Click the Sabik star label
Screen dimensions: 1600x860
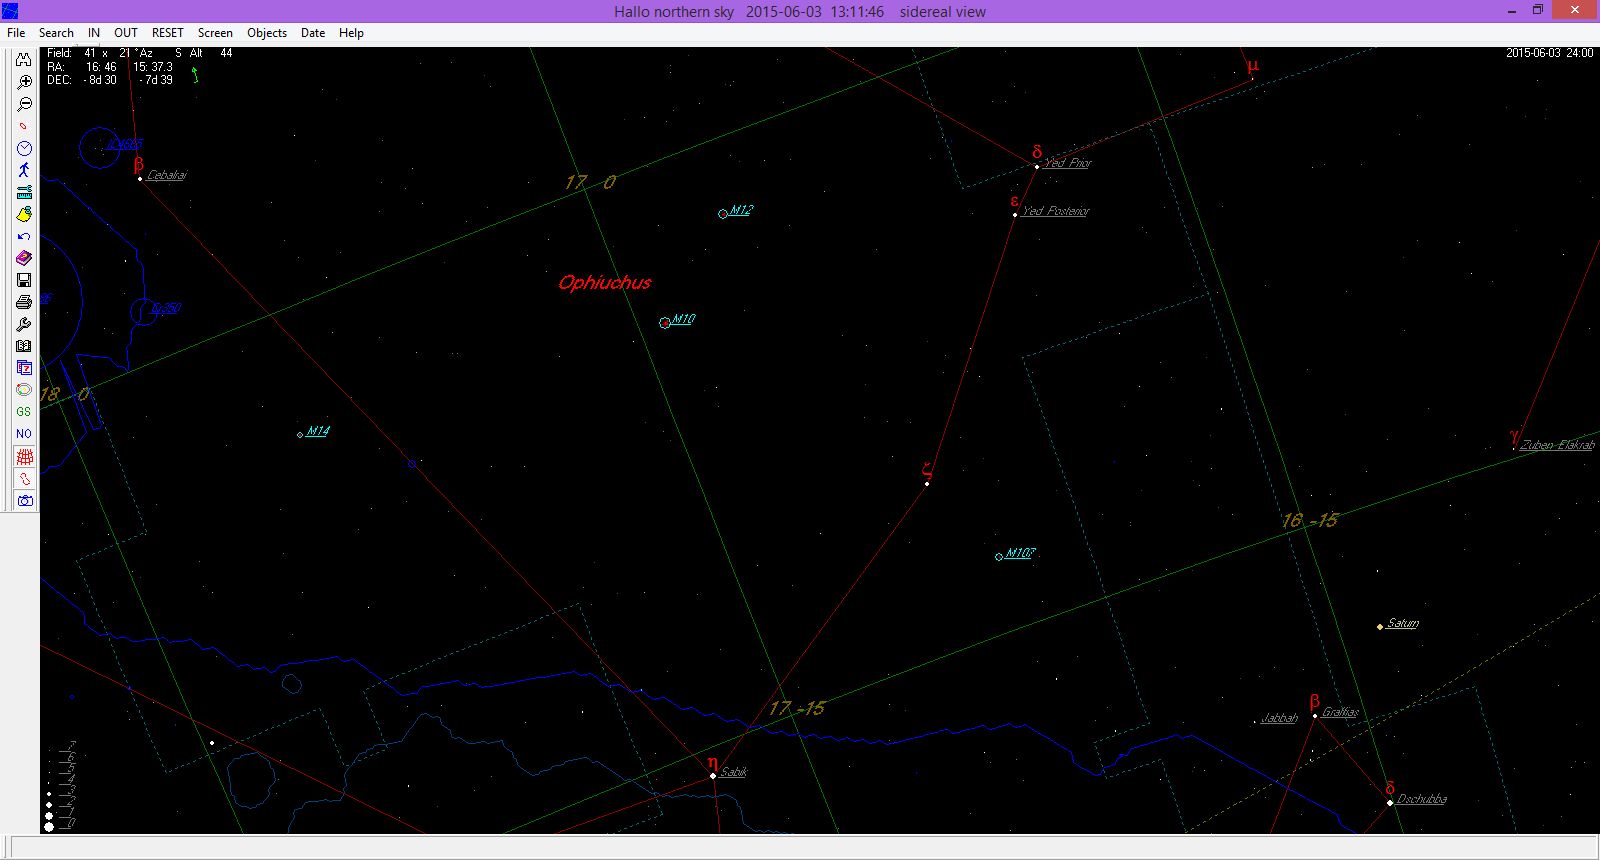(x=734, y=772)
